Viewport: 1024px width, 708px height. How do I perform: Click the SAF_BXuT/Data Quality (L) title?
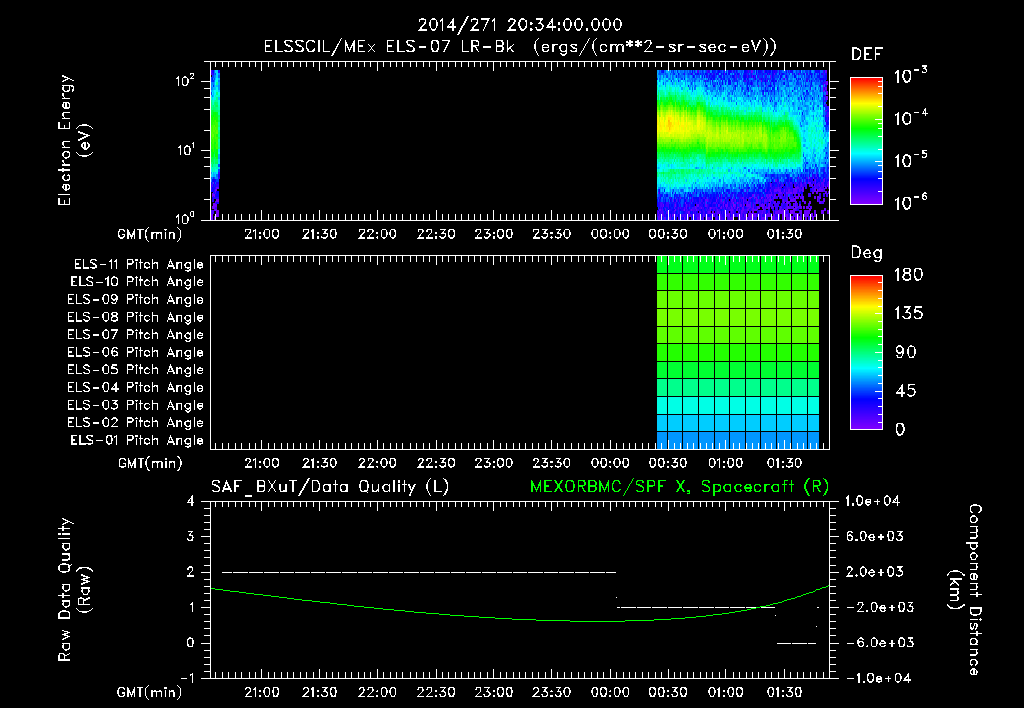[x=330, y=487]
